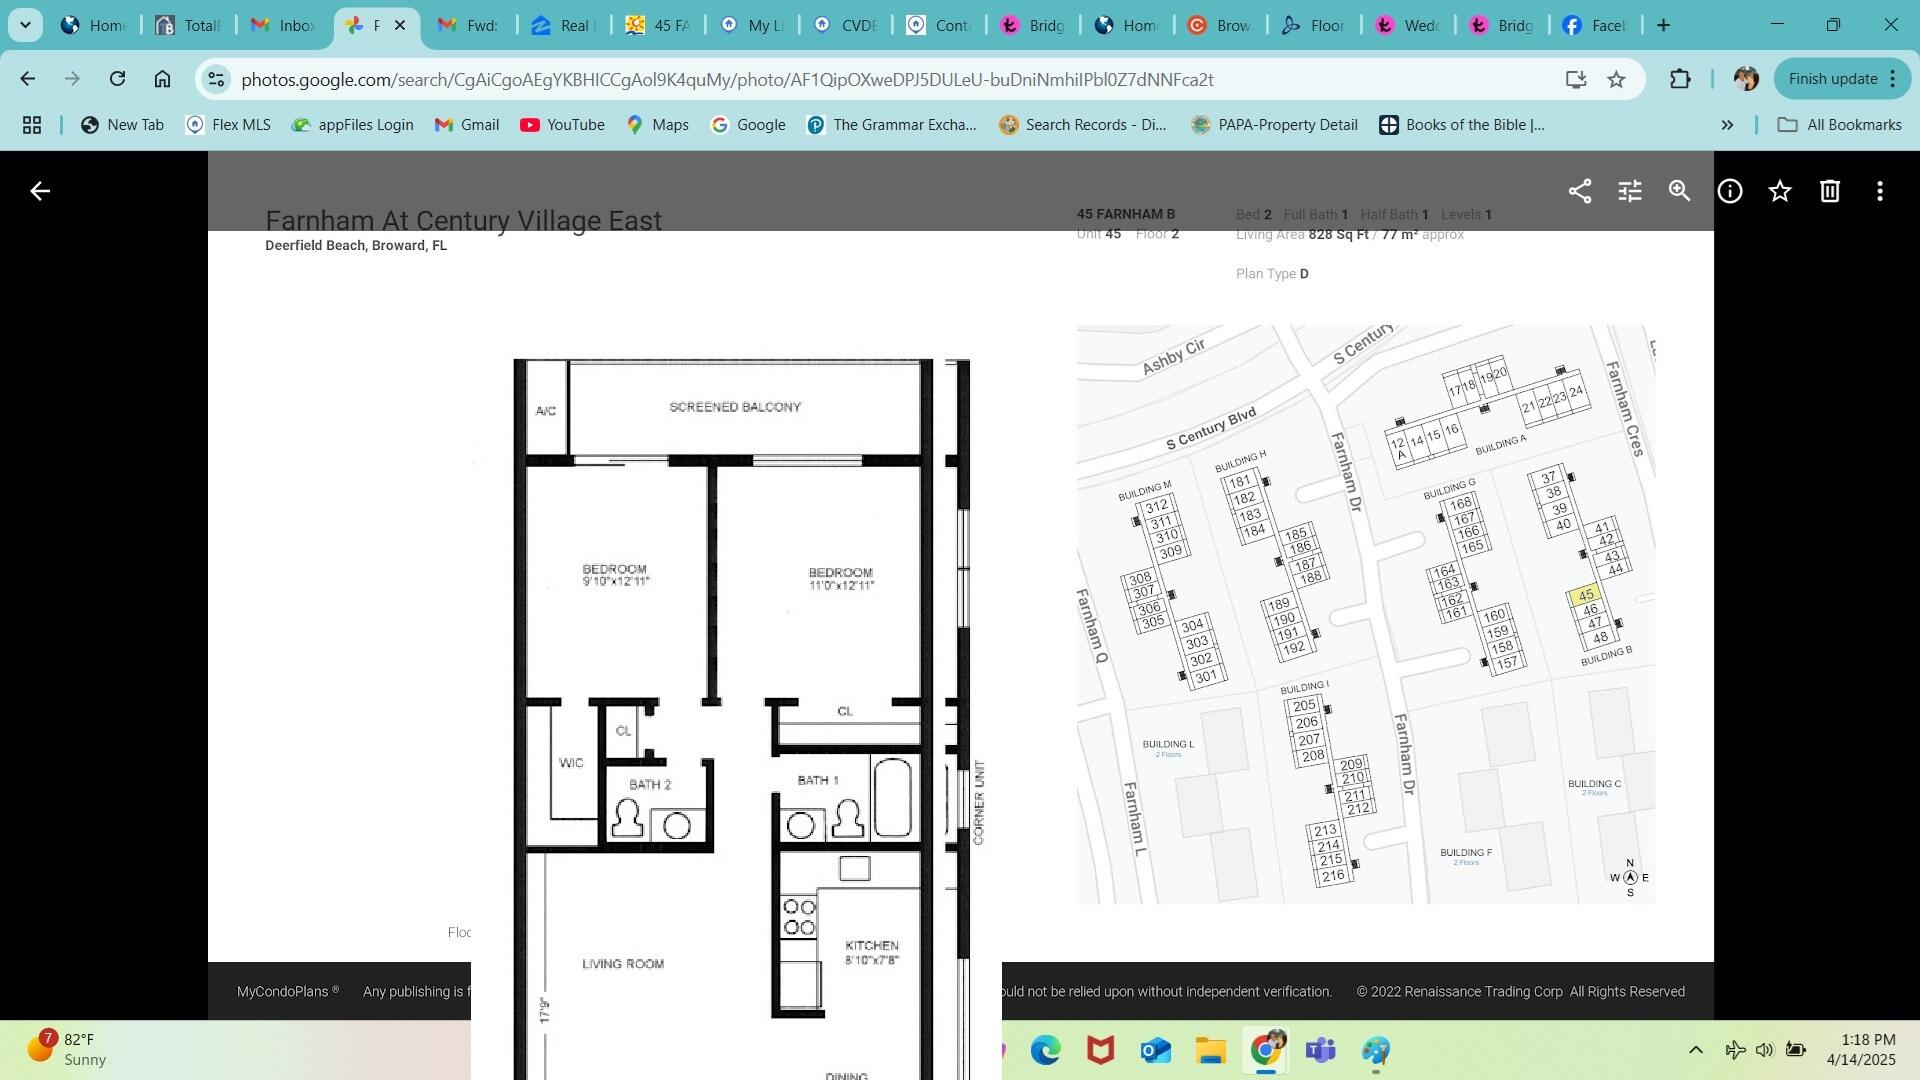This screenshot has width=1920, height=1080.
Task: Switch to the Floor tab
Action: coord(1314,25)
